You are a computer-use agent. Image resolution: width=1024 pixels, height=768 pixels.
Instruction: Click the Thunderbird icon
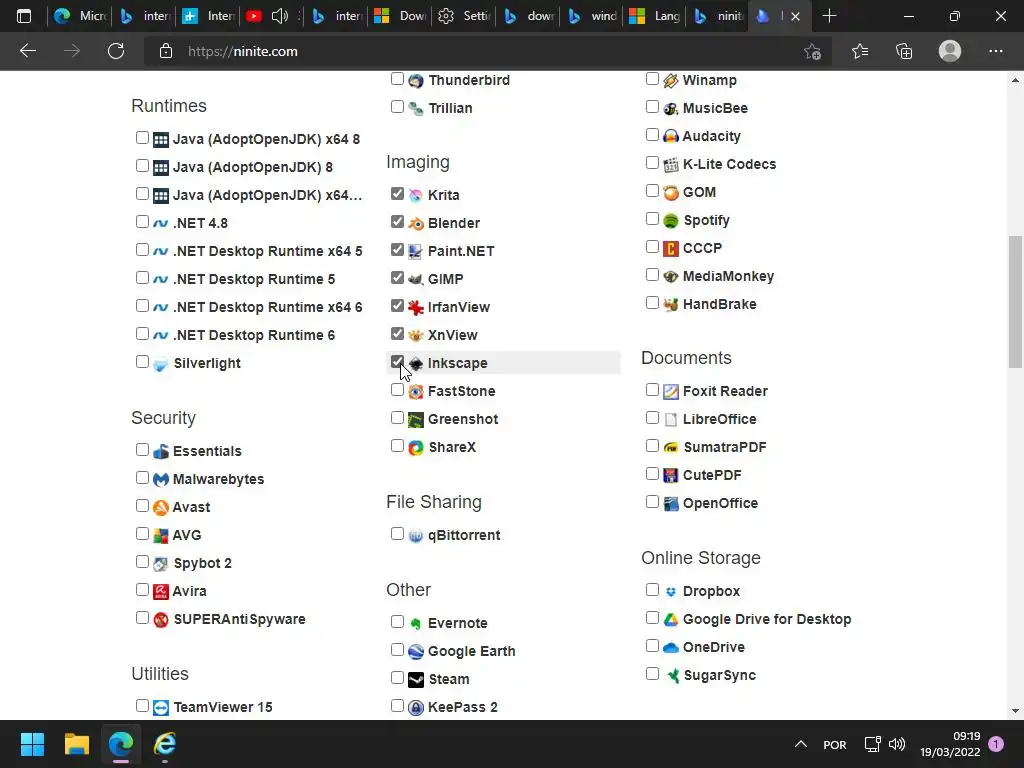click(415, 80)
